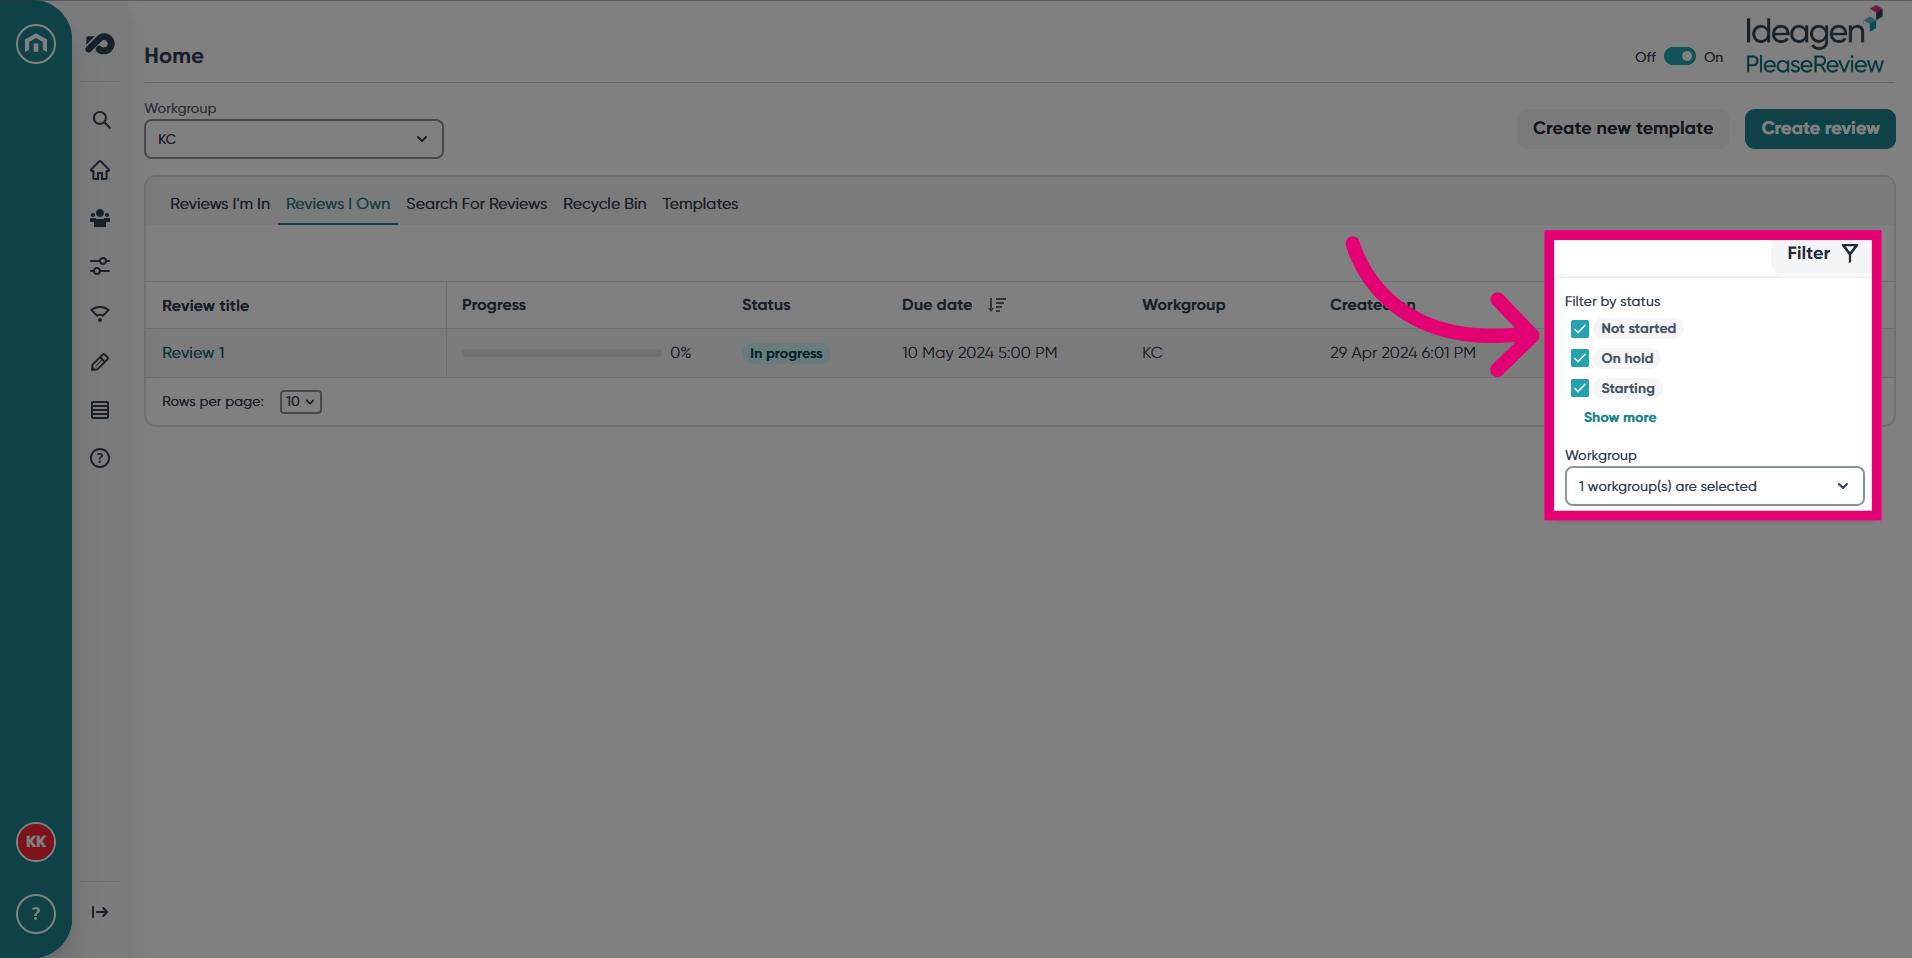The image size is (1912, 958).
Task: Click the Status column header
Action: [766, 305]
